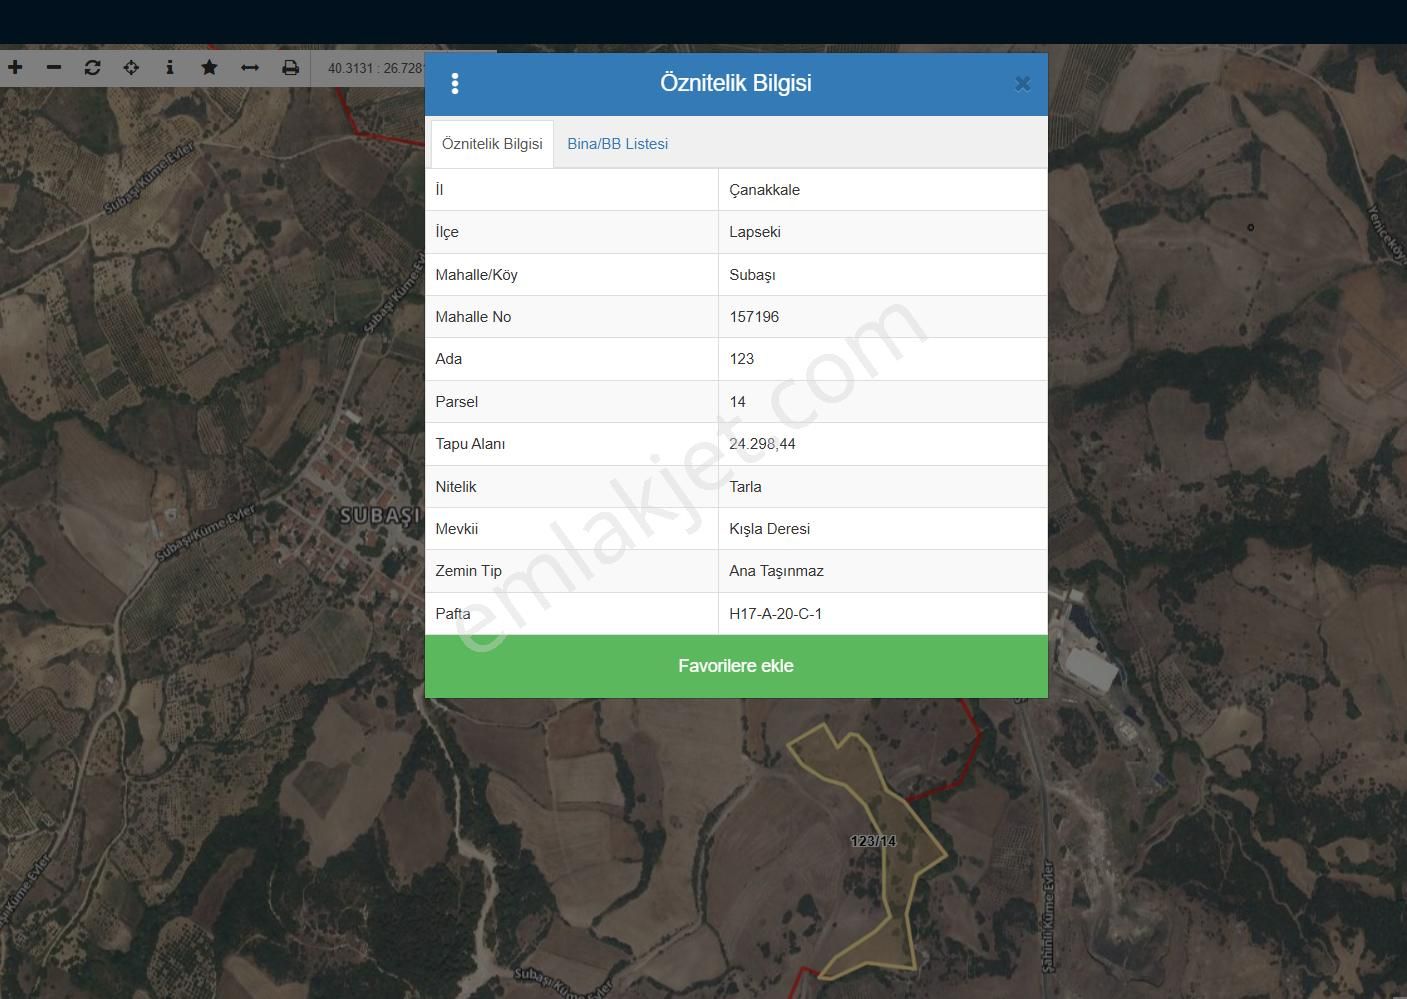Image resolution: width=1407 pixels, height=999 pixels.
Task: Zoom in with the plus icon
Action: [15, 67]
